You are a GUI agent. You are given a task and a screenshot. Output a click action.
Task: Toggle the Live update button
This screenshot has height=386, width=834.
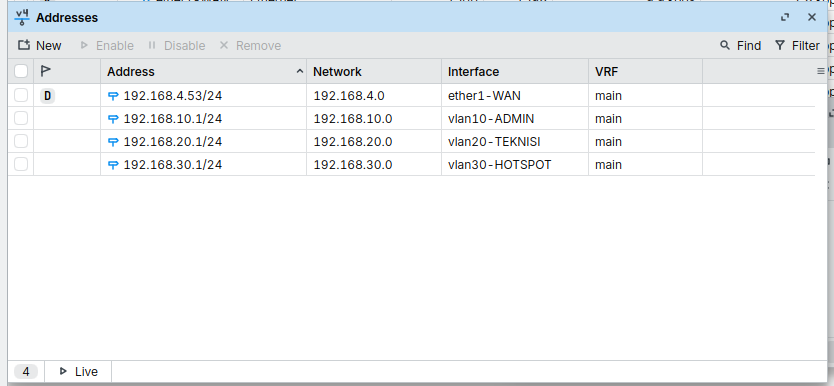78,372
